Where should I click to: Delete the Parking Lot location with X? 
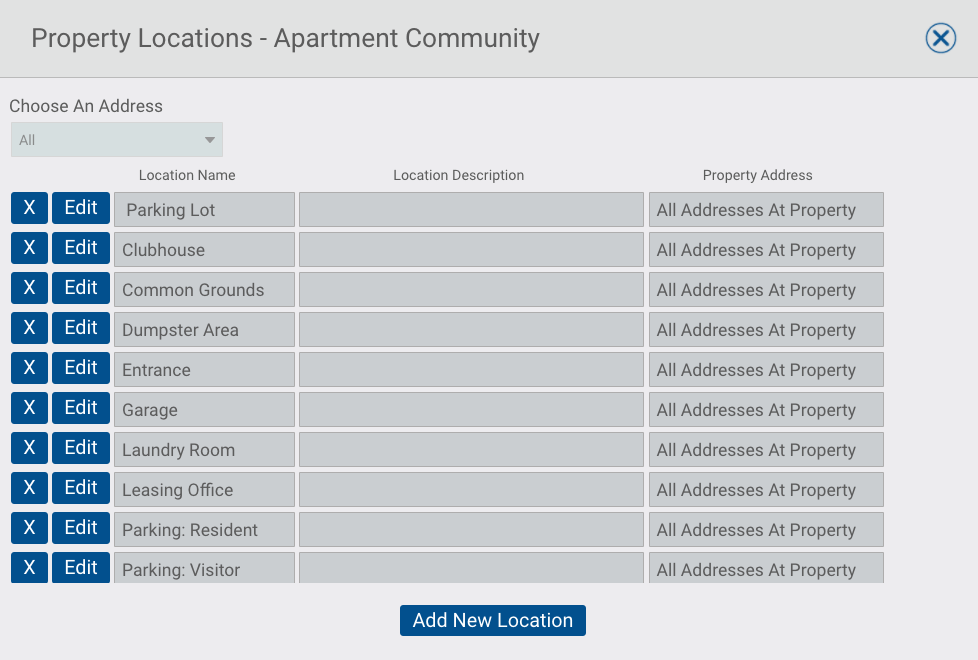(29, 208)
